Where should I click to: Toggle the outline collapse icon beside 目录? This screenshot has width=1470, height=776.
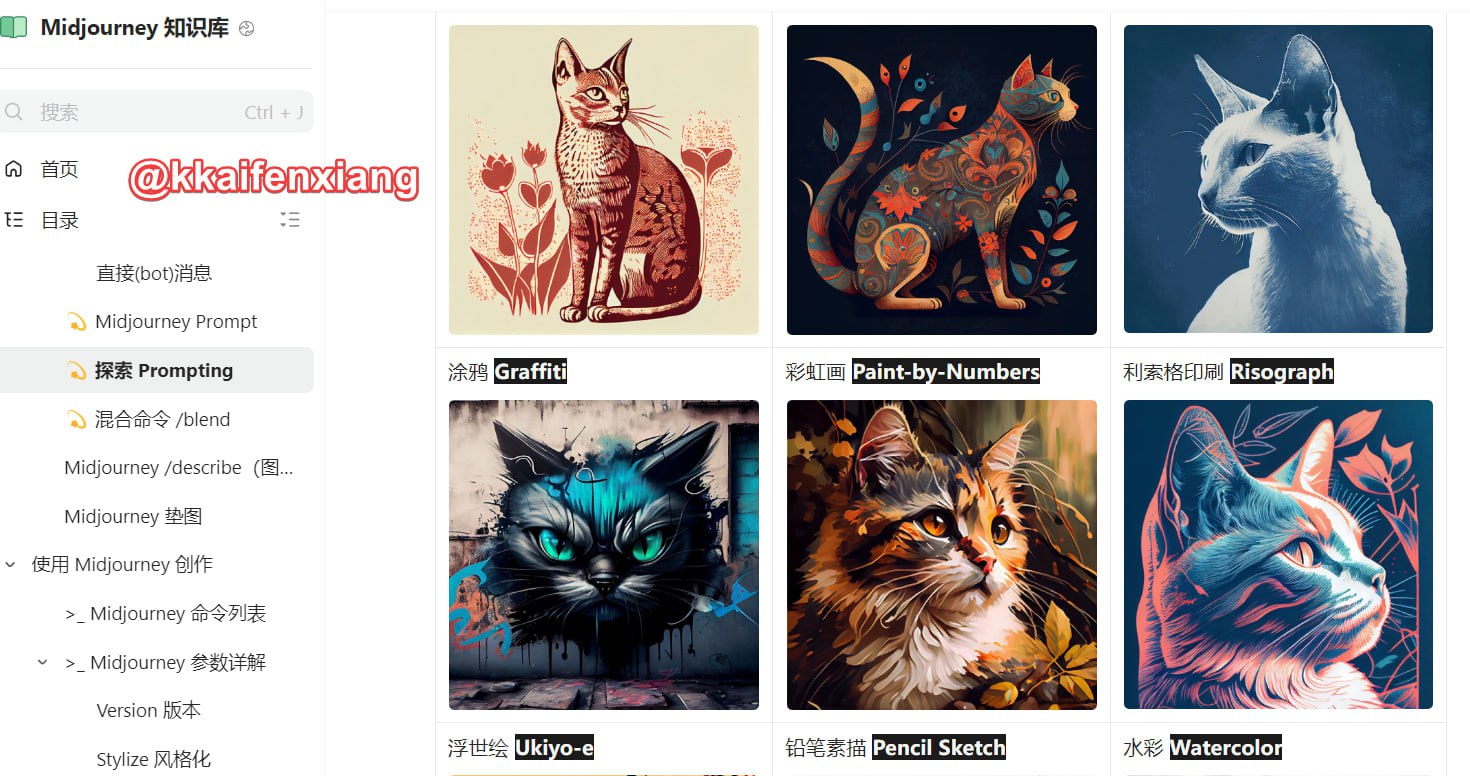coord(290,220)
